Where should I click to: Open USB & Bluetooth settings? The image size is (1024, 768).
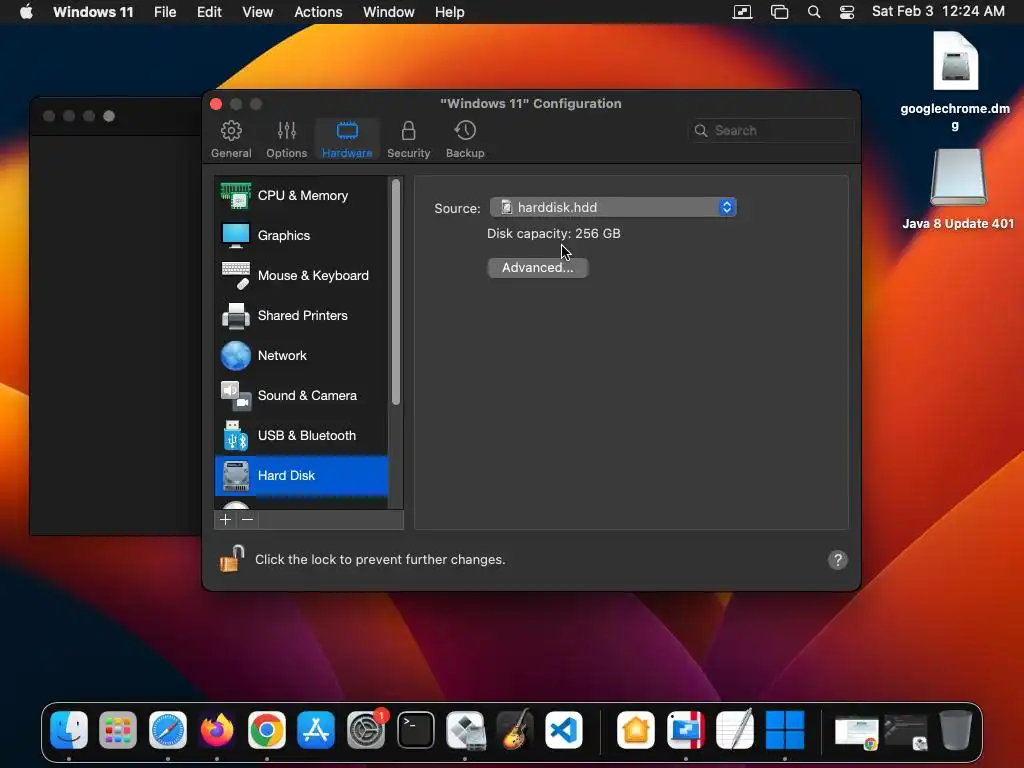coord(302,436)
